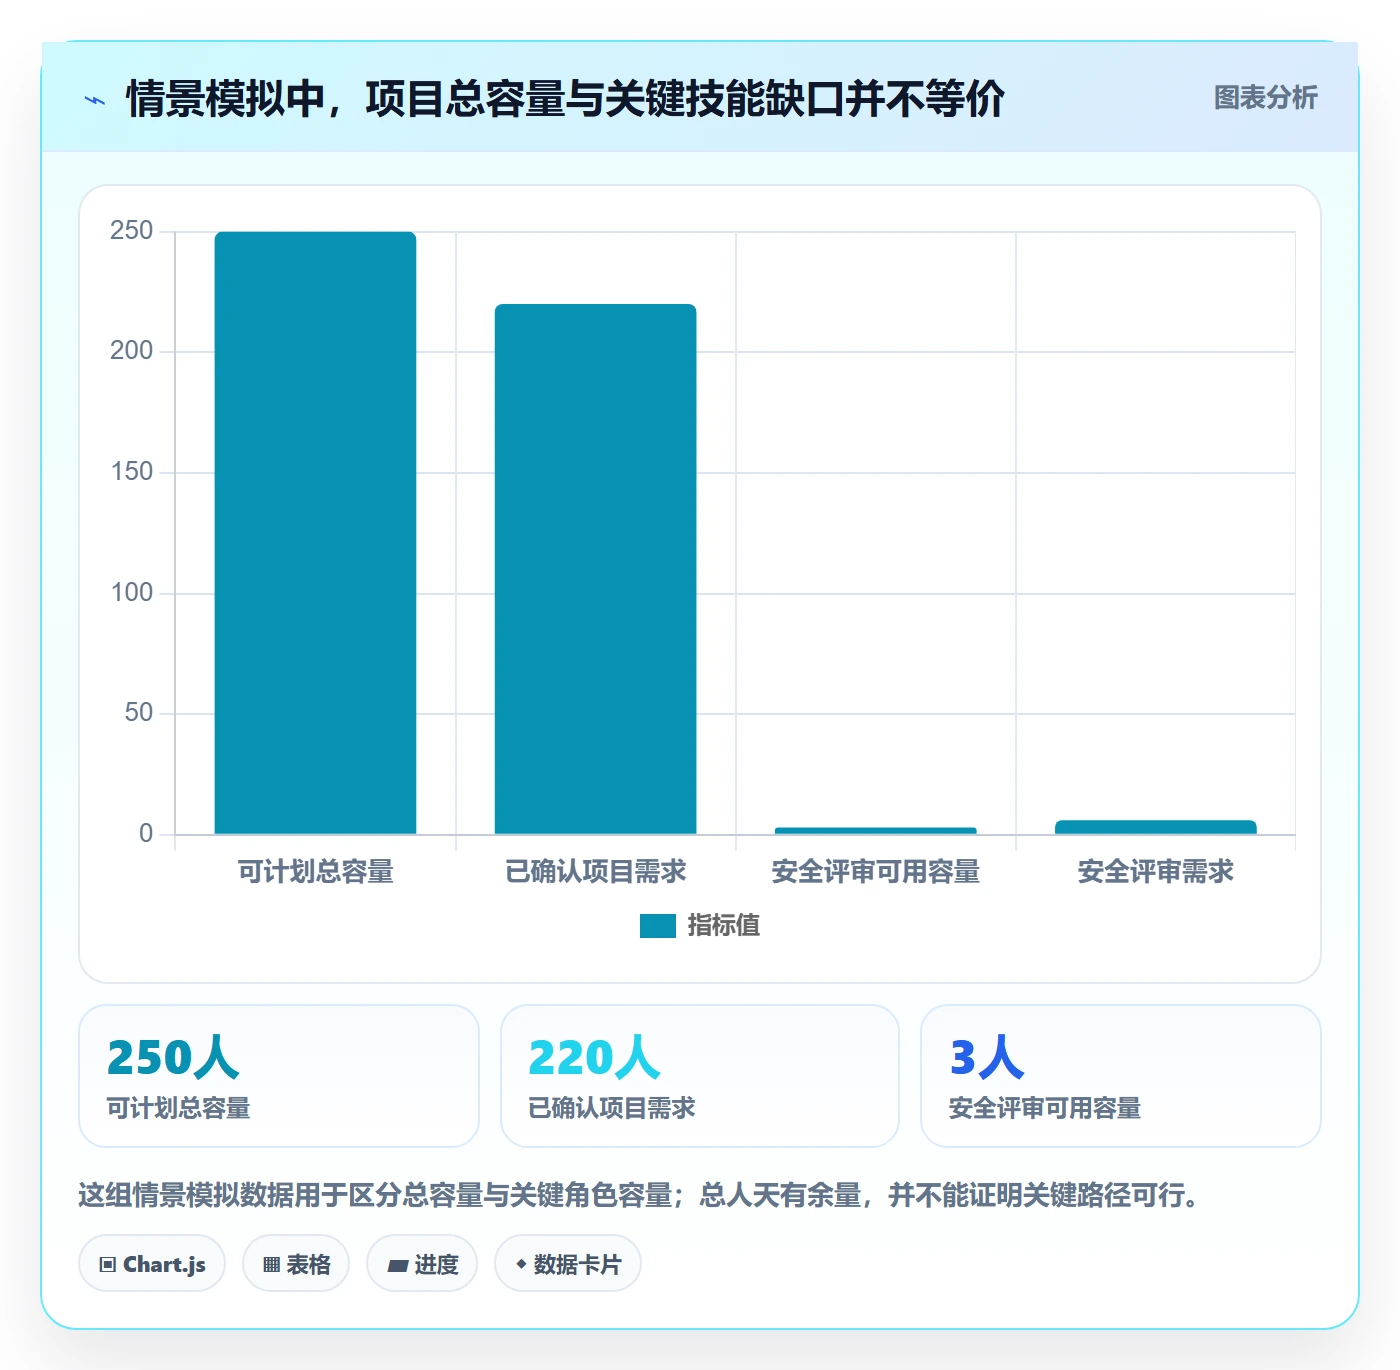Click the 图表分析 label in the header
Screen dimensions: 1400x1370
(x=1265, y=98)
